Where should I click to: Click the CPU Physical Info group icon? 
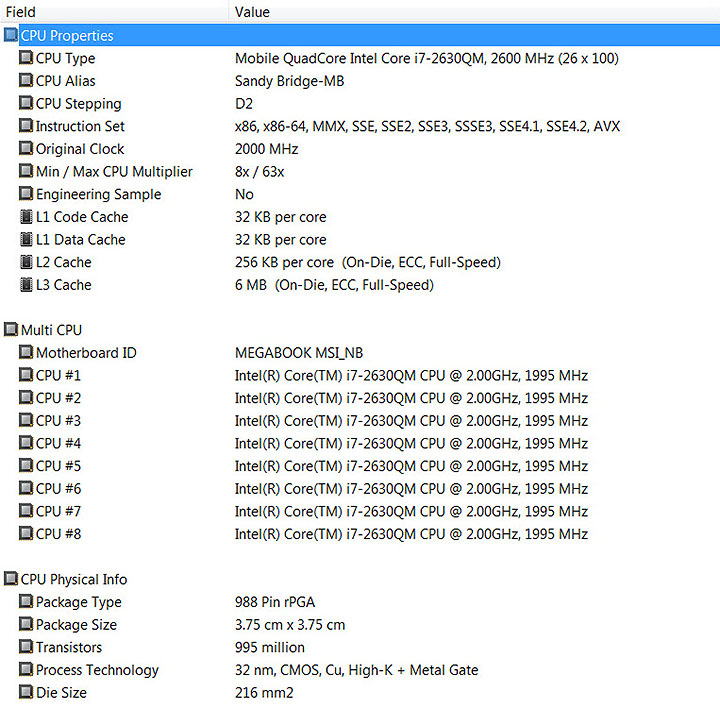click(11, 579)
